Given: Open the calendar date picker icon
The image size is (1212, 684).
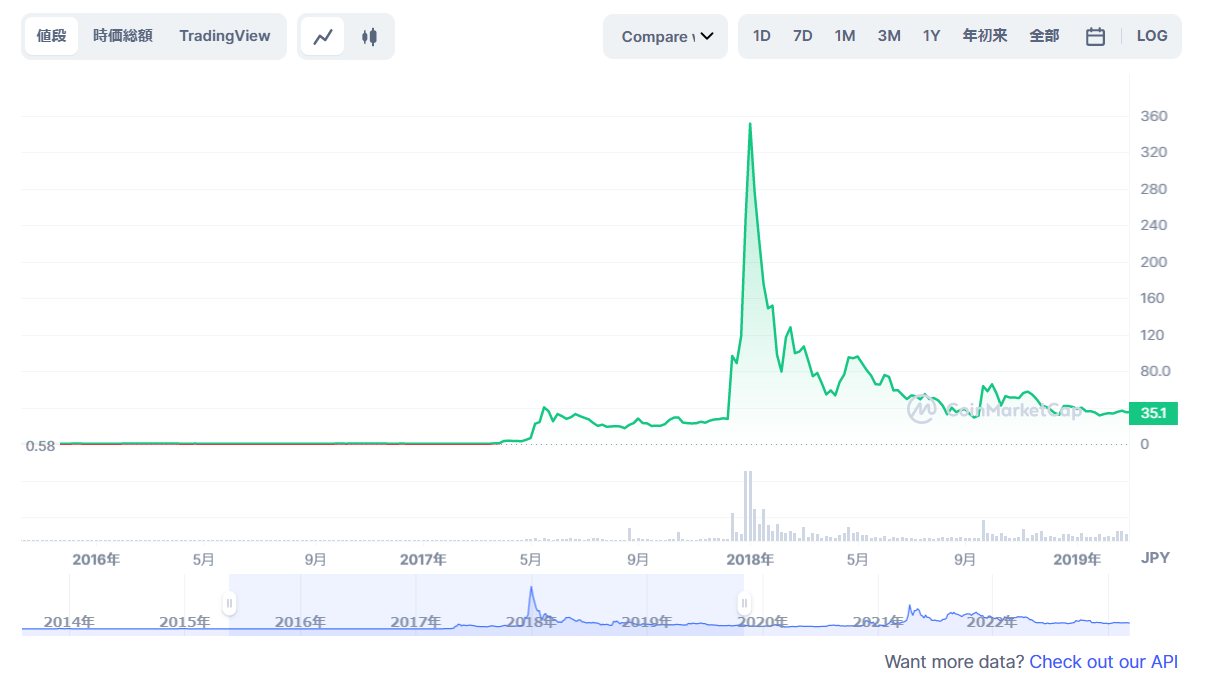Looking at the screenshot, I should (x=1095, y=35).
